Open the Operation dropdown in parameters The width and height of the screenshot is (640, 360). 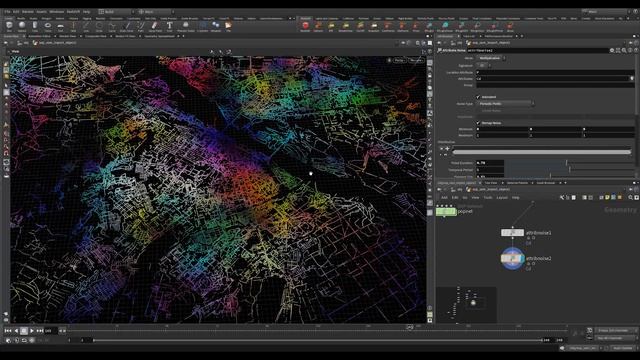[x=491, y=58]
